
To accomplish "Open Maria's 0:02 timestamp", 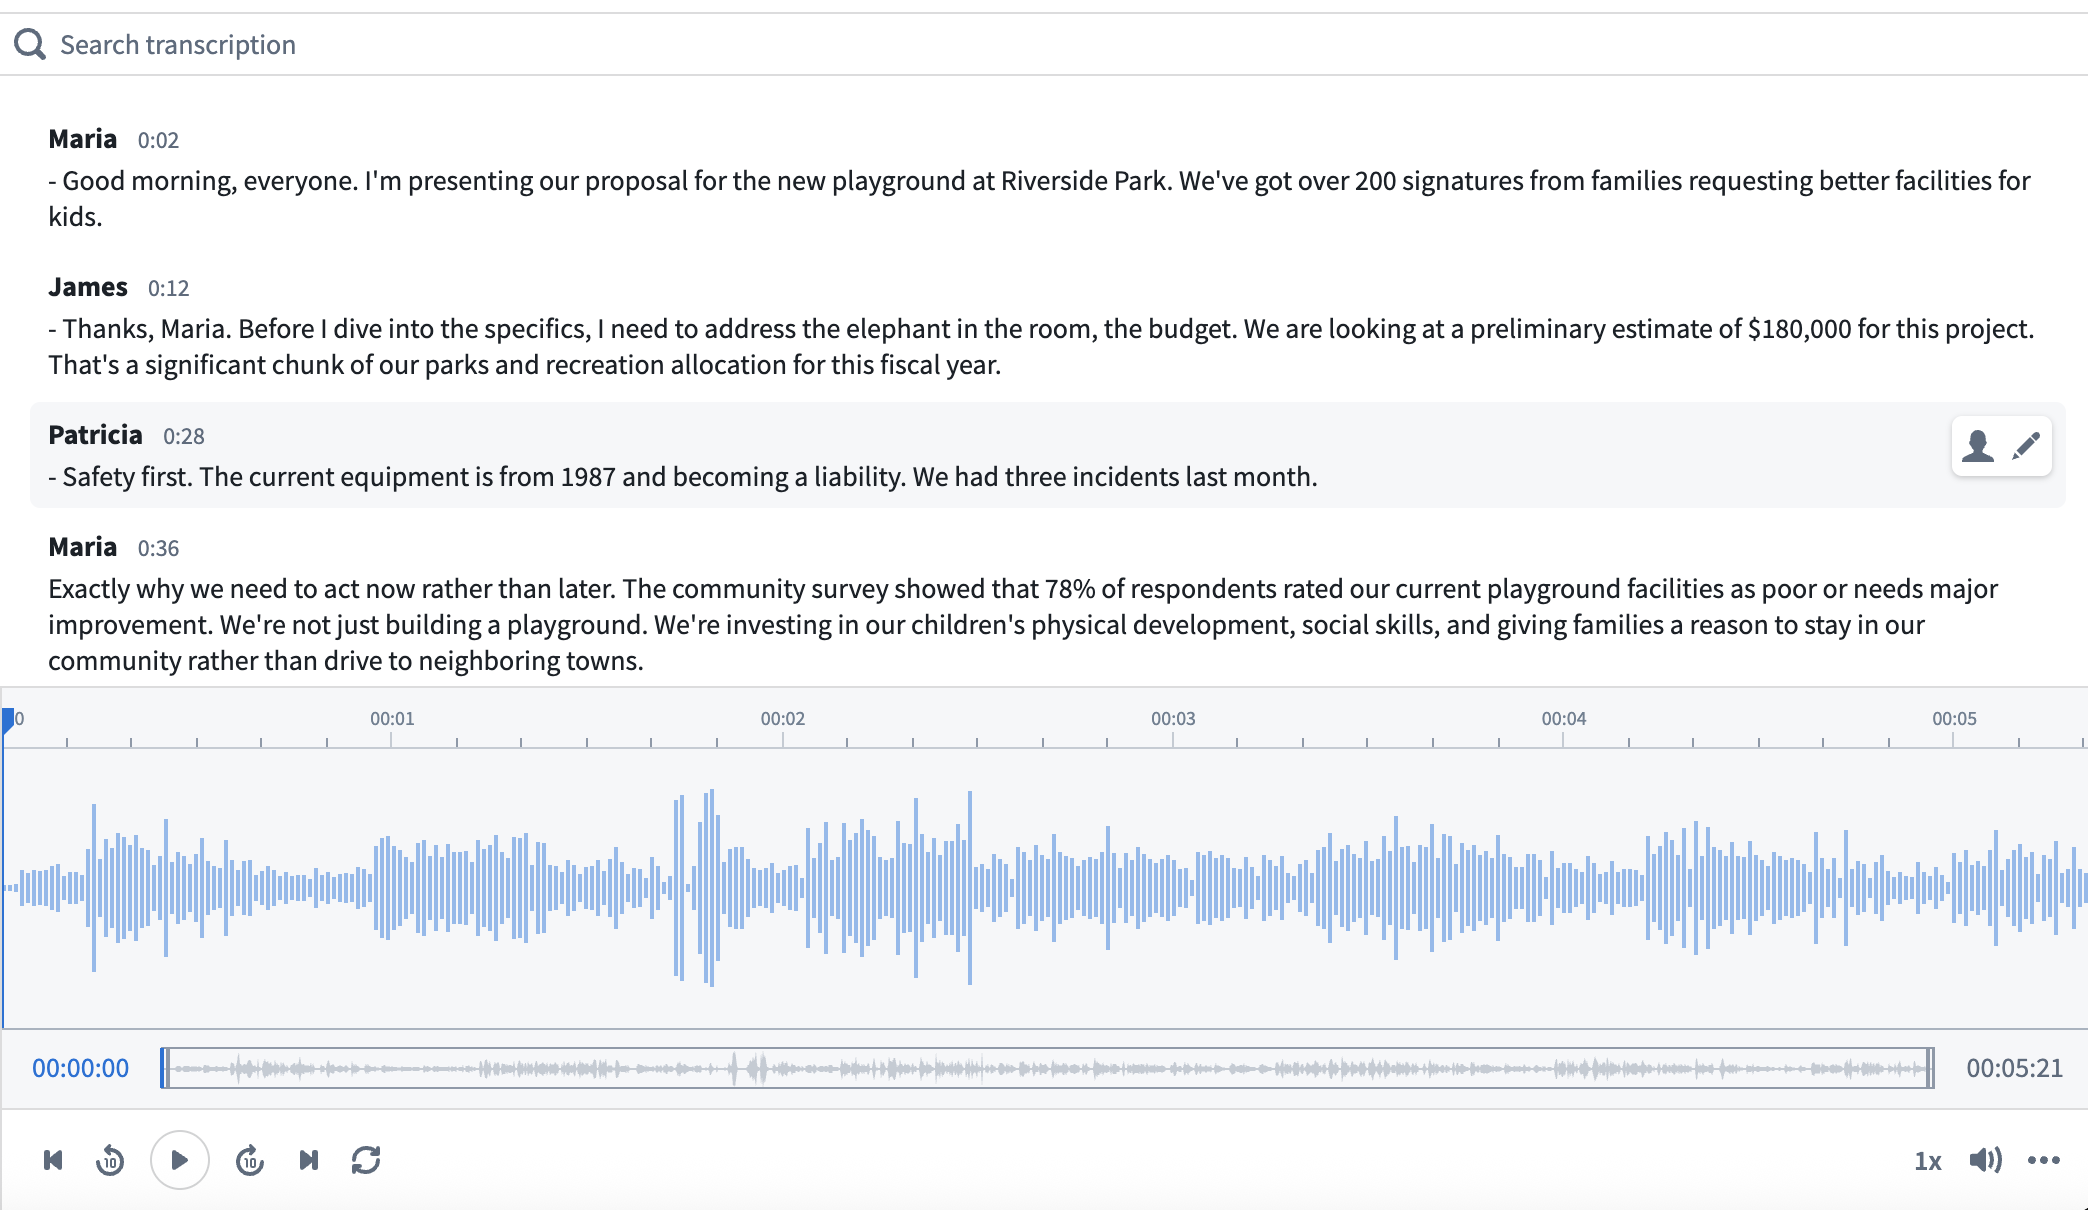I will (157, 139).
